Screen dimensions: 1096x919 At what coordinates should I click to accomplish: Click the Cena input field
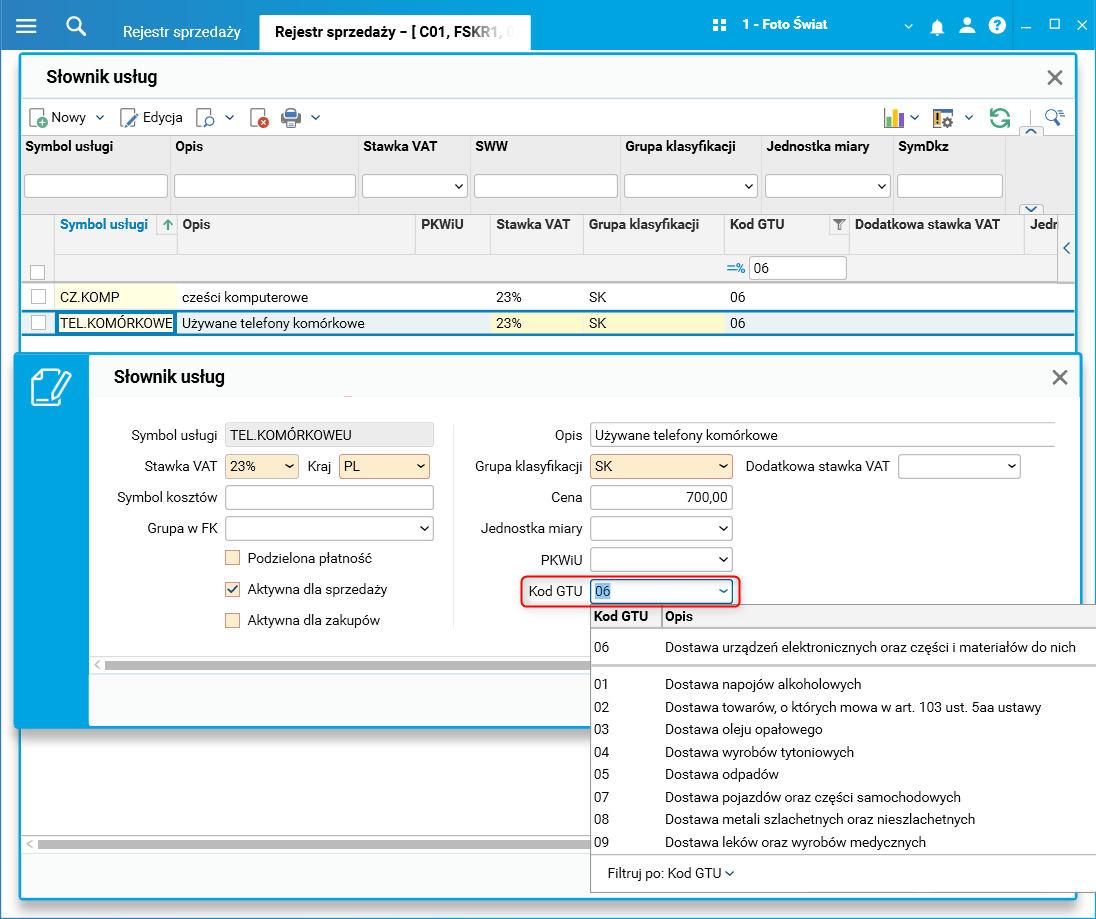(x=661, y=497)
